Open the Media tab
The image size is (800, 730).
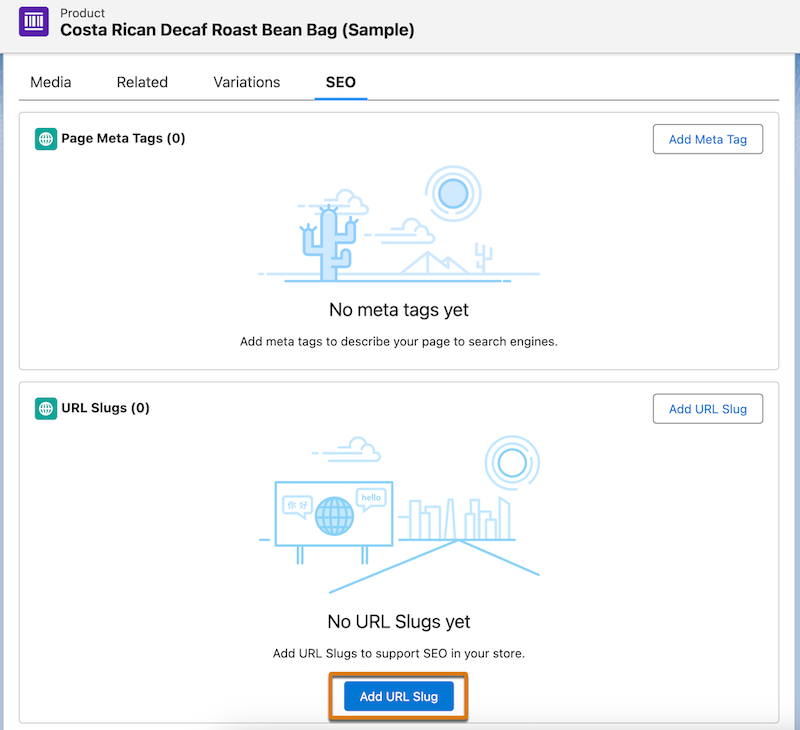[51, 82]
